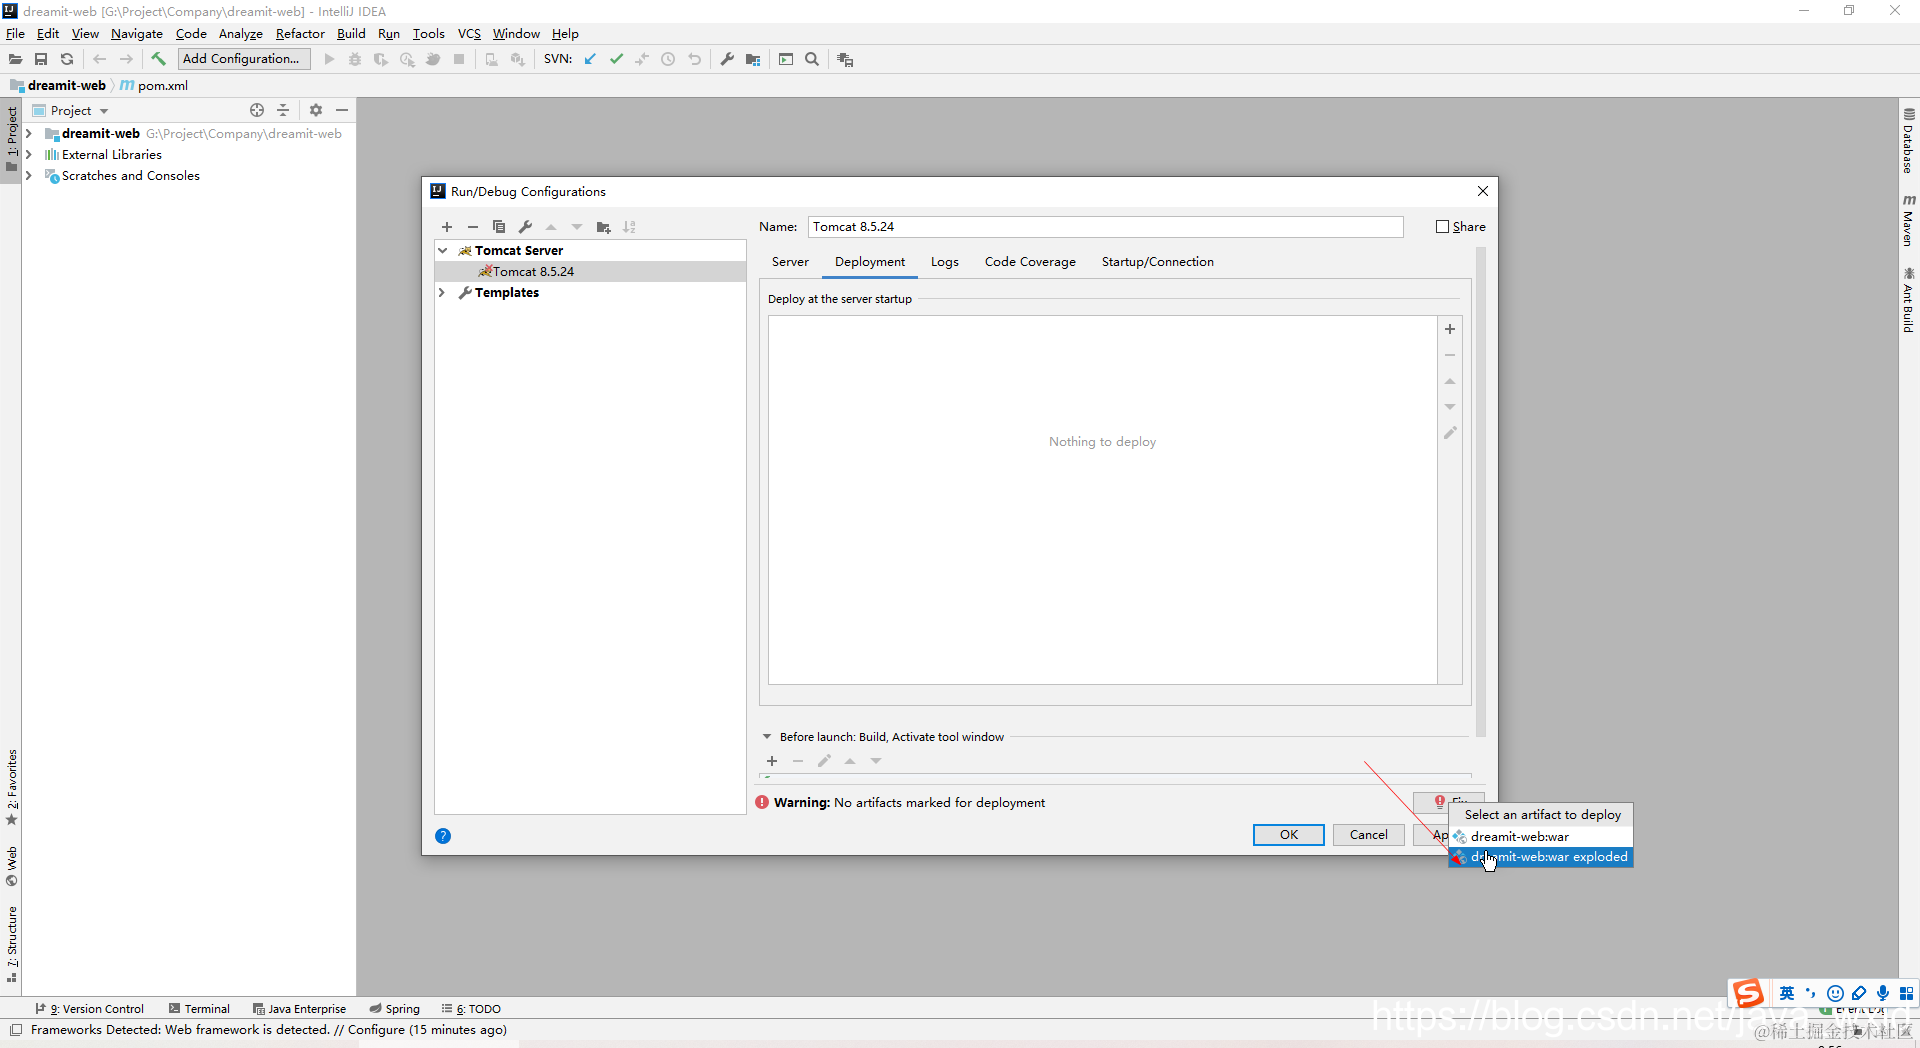
Task: Click pom.xml in the breadcrumb bar
Action: pos(154,85)
